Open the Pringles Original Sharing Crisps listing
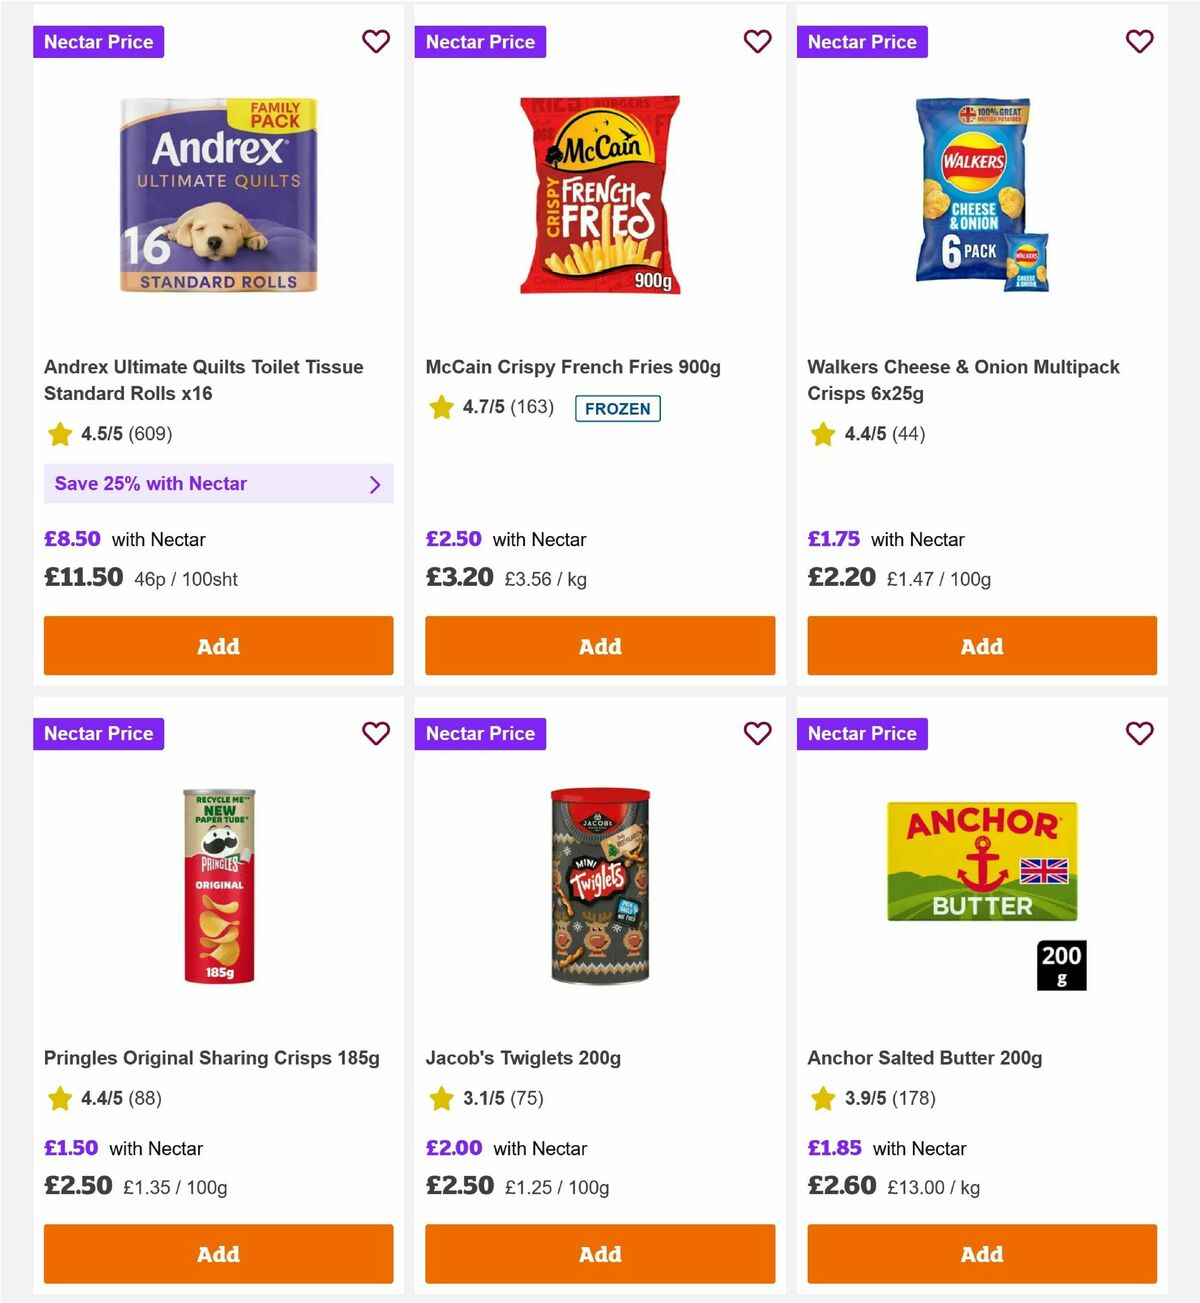 (x=212, y=1057)
